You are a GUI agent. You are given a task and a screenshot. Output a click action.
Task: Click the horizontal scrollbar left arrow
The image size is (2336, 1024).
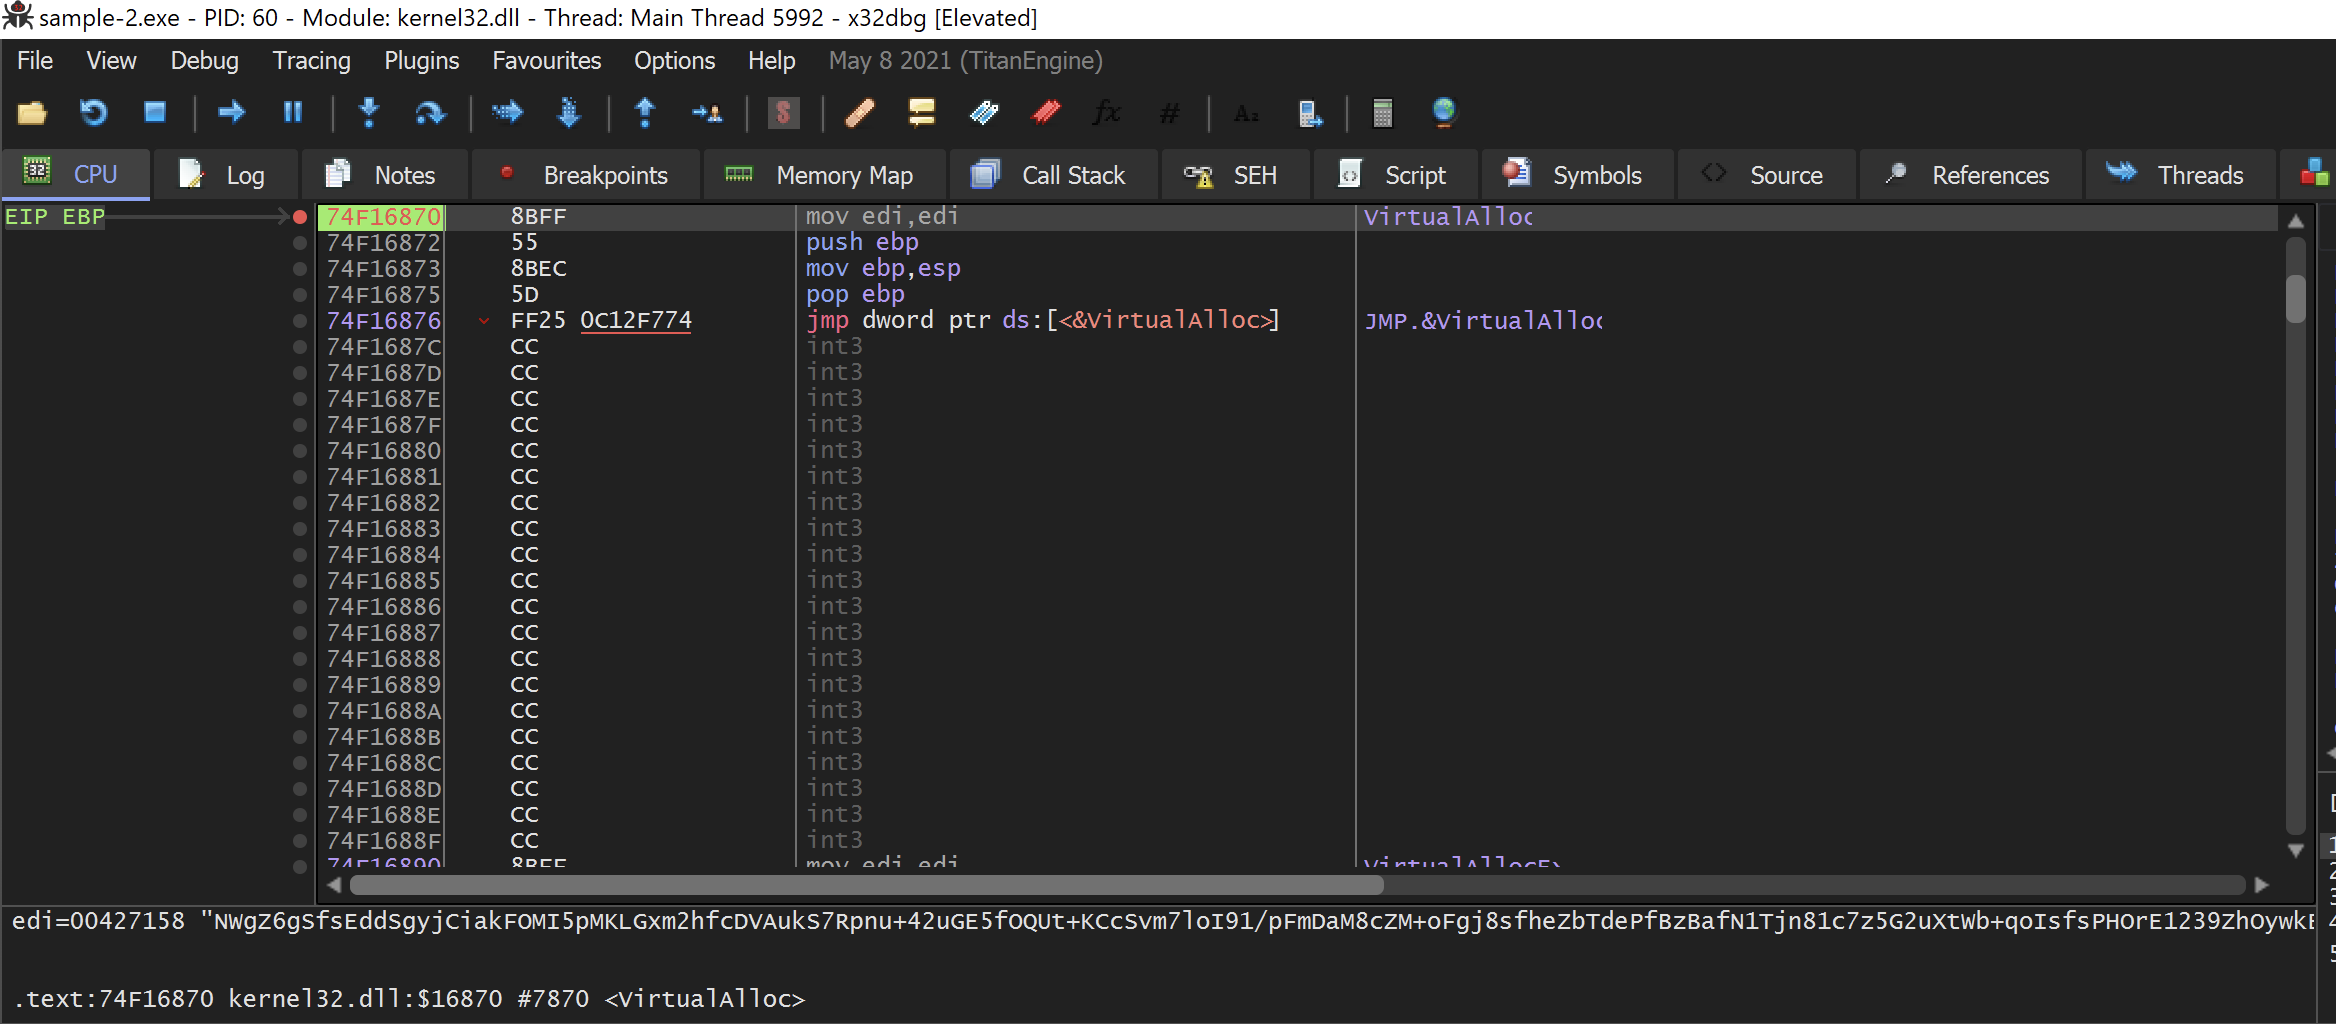click(334, 885)
